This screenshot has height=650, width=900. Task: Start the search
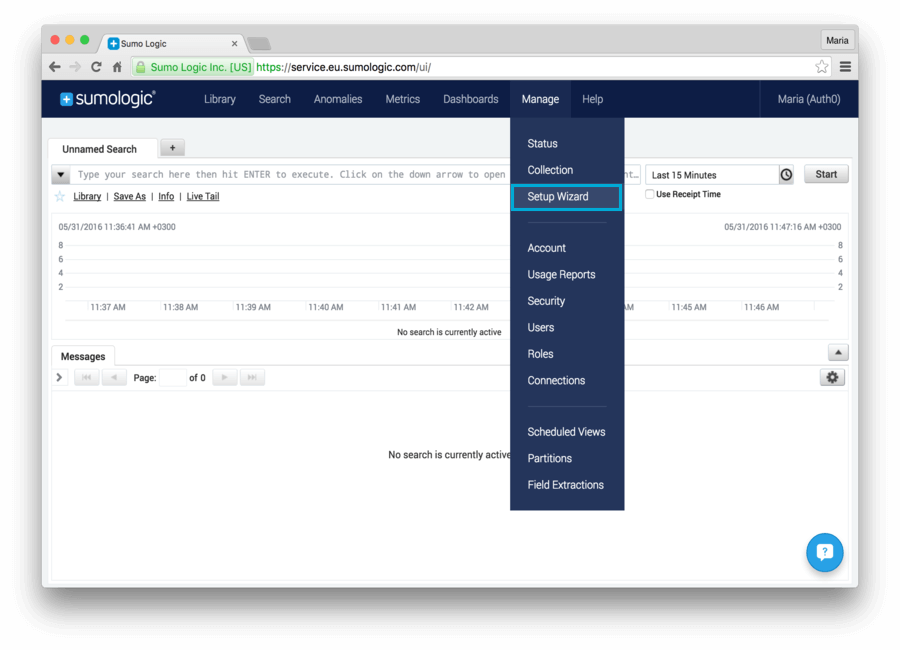826,174
